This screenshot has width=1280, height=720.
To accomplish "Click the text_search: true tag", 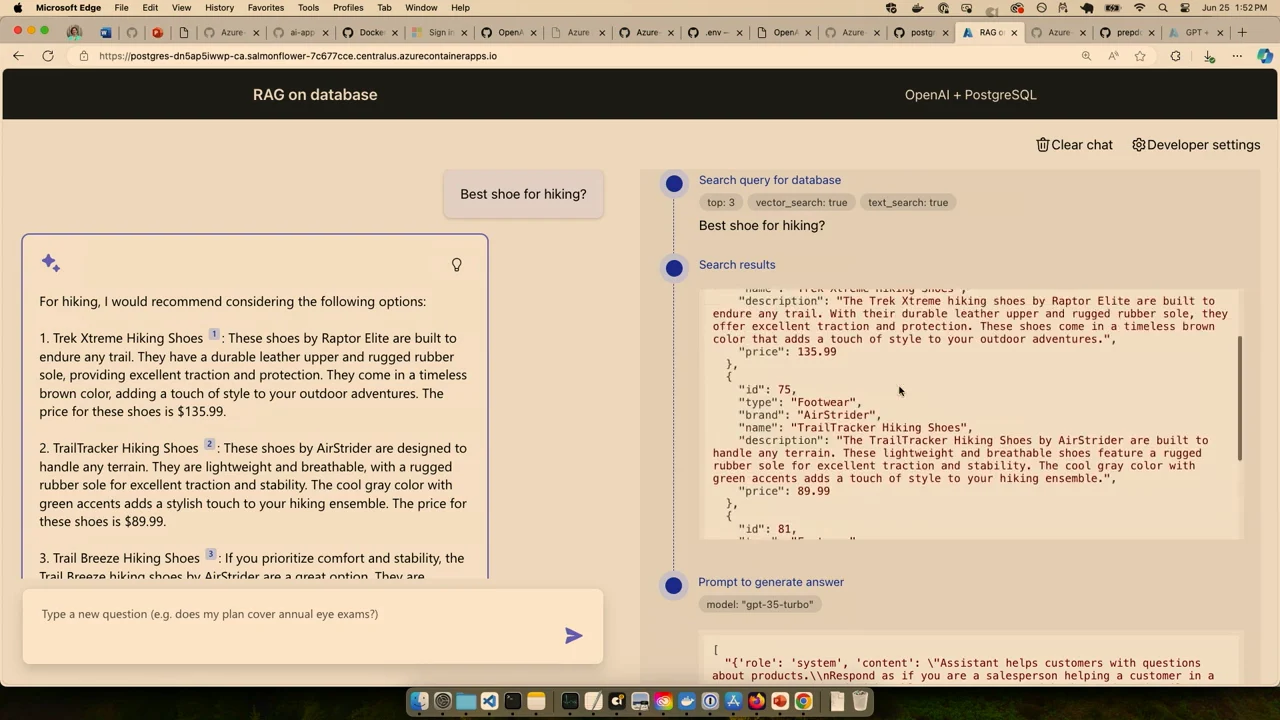I will 908,202.
